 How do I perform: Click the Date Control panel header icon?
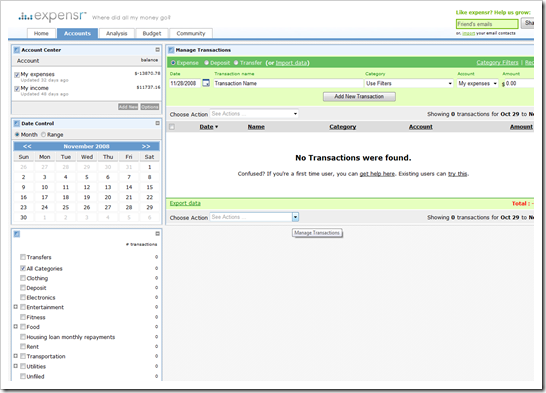click(16, 124)
